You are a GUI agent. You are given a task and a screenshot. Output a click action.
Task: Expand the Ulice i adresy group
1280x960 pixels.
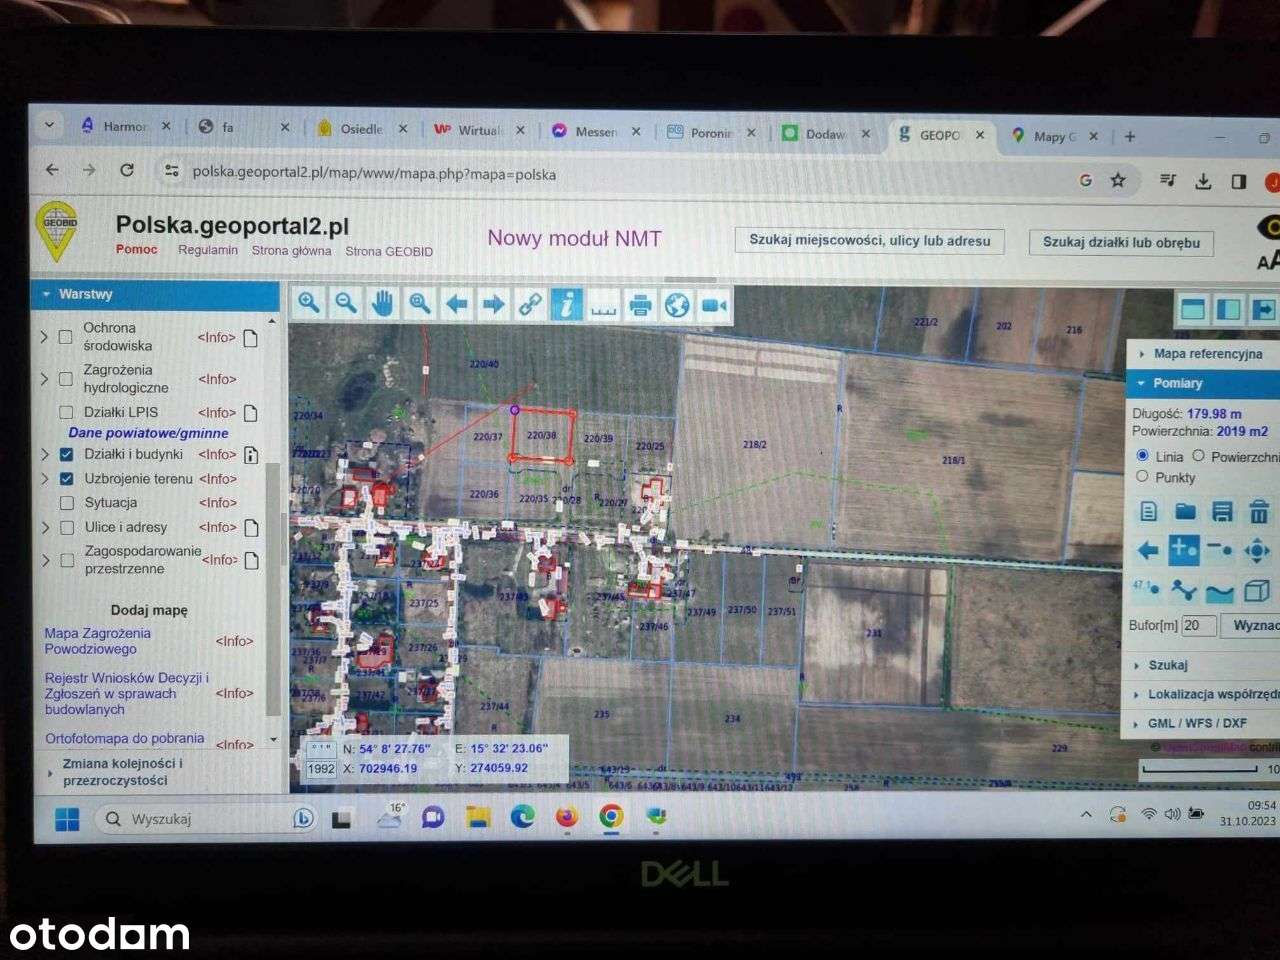(45, 527)
